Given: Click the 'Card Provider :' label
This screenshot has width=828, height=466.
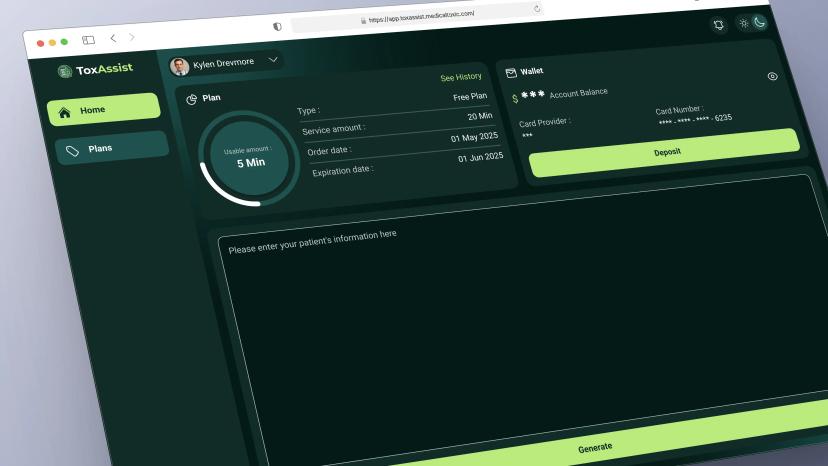Looking at the screenshot, I should click(x=544, y=122).
